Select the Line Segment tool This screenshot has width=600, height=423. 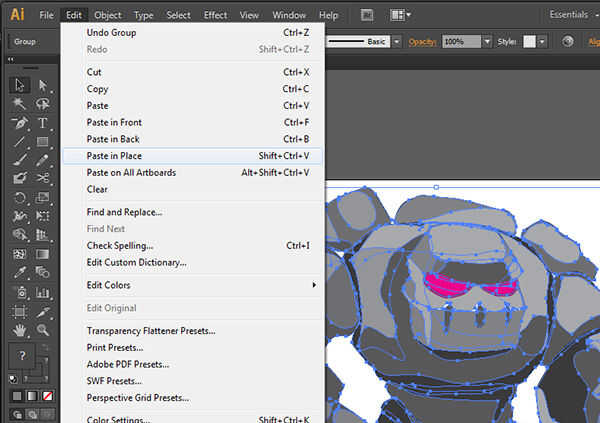[x=19, y=141]
